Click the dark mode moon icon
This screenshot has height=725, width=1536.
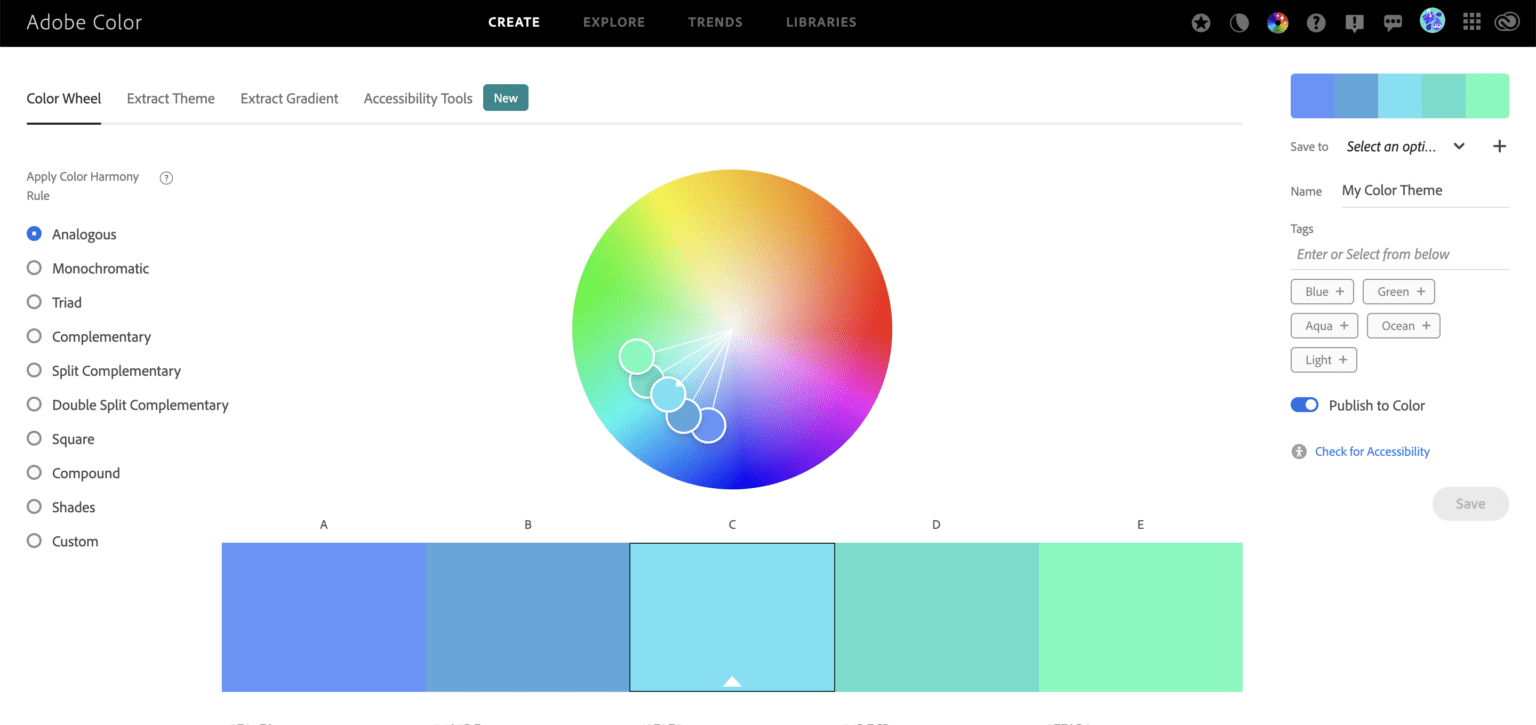pos(1239,21)
